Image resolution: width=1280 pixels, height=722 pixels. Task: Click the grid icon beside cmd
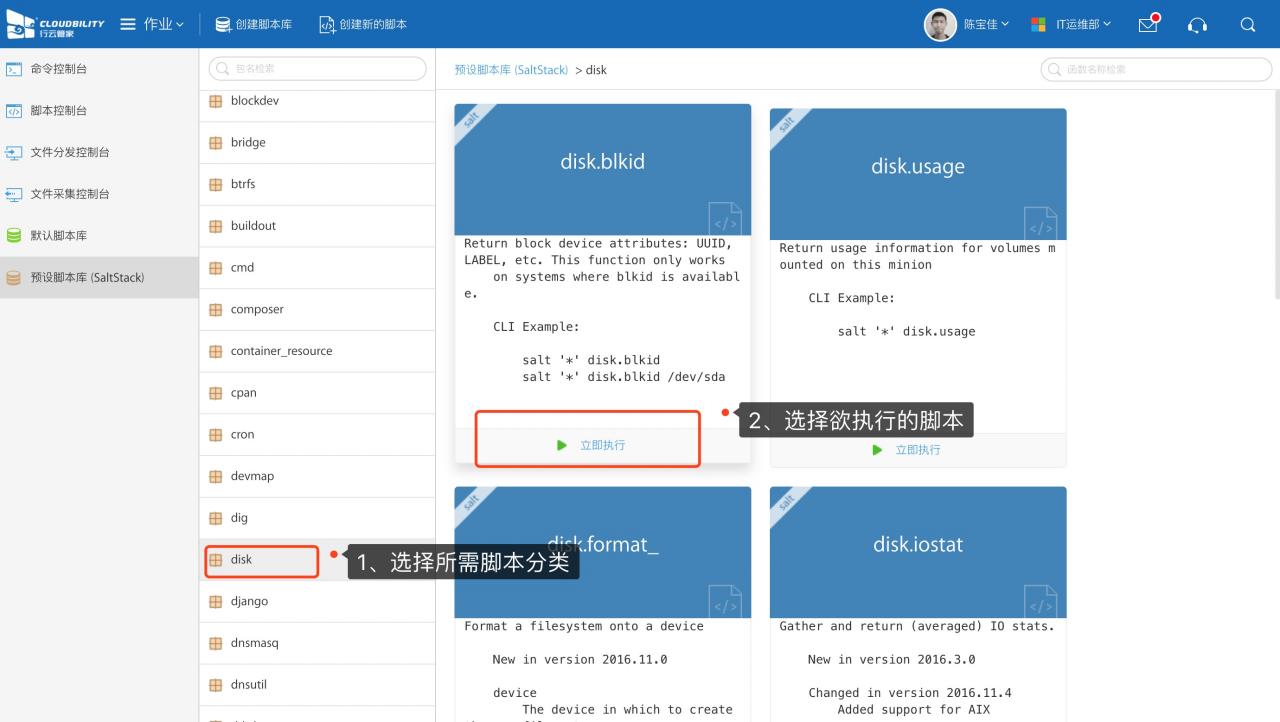tap(215, 268)
